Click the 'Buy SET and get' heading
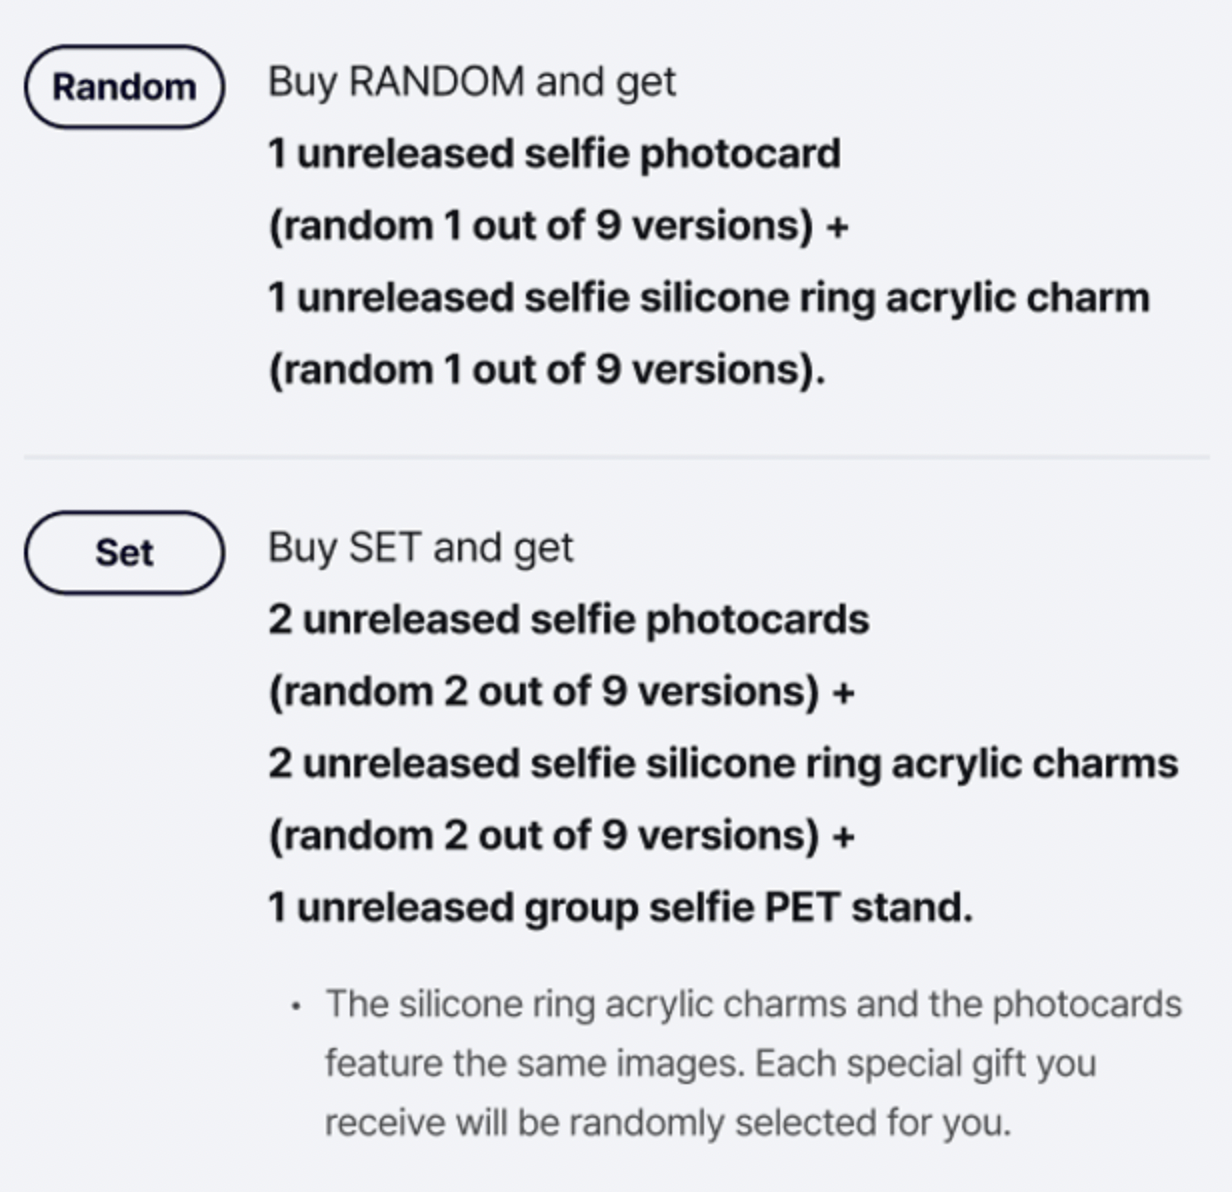This screenshot has height=1192, width=1232. 420,548
